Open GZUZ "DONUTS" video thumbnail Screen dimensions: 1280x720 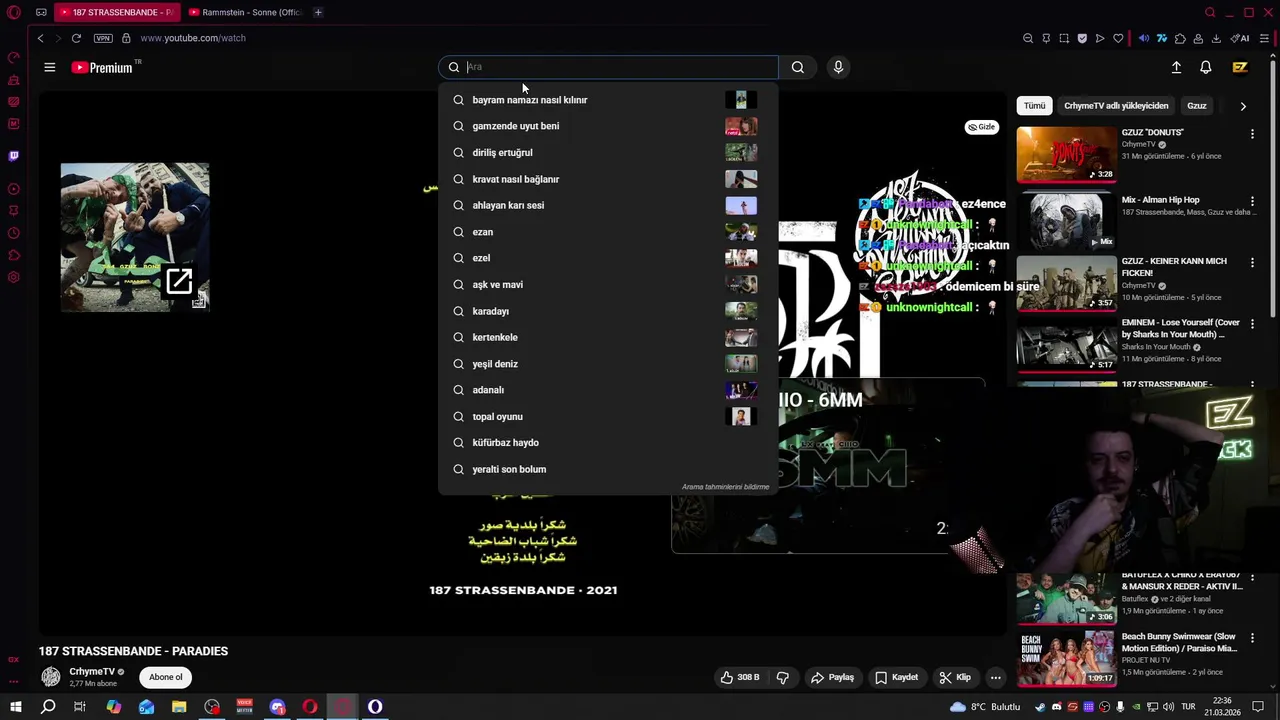(x=1066, y=154)
